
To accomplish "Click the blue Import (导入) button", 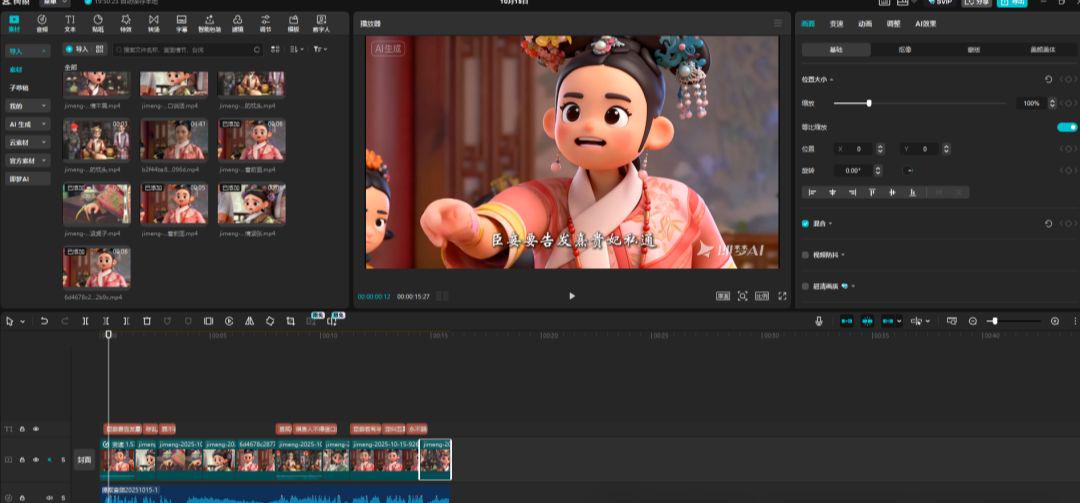I will click(77, 50).
